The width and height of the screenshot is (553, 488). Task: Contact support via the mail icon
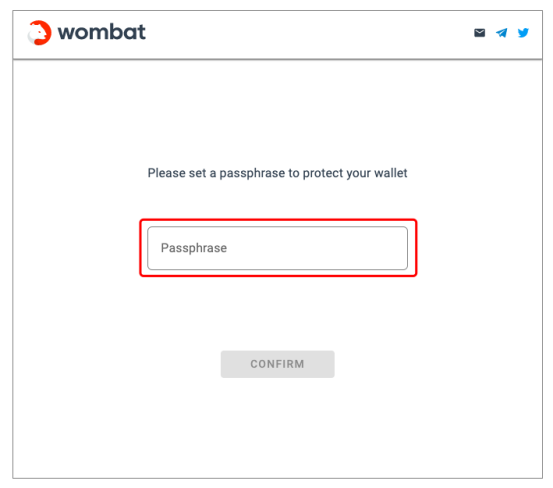point(479,33)
